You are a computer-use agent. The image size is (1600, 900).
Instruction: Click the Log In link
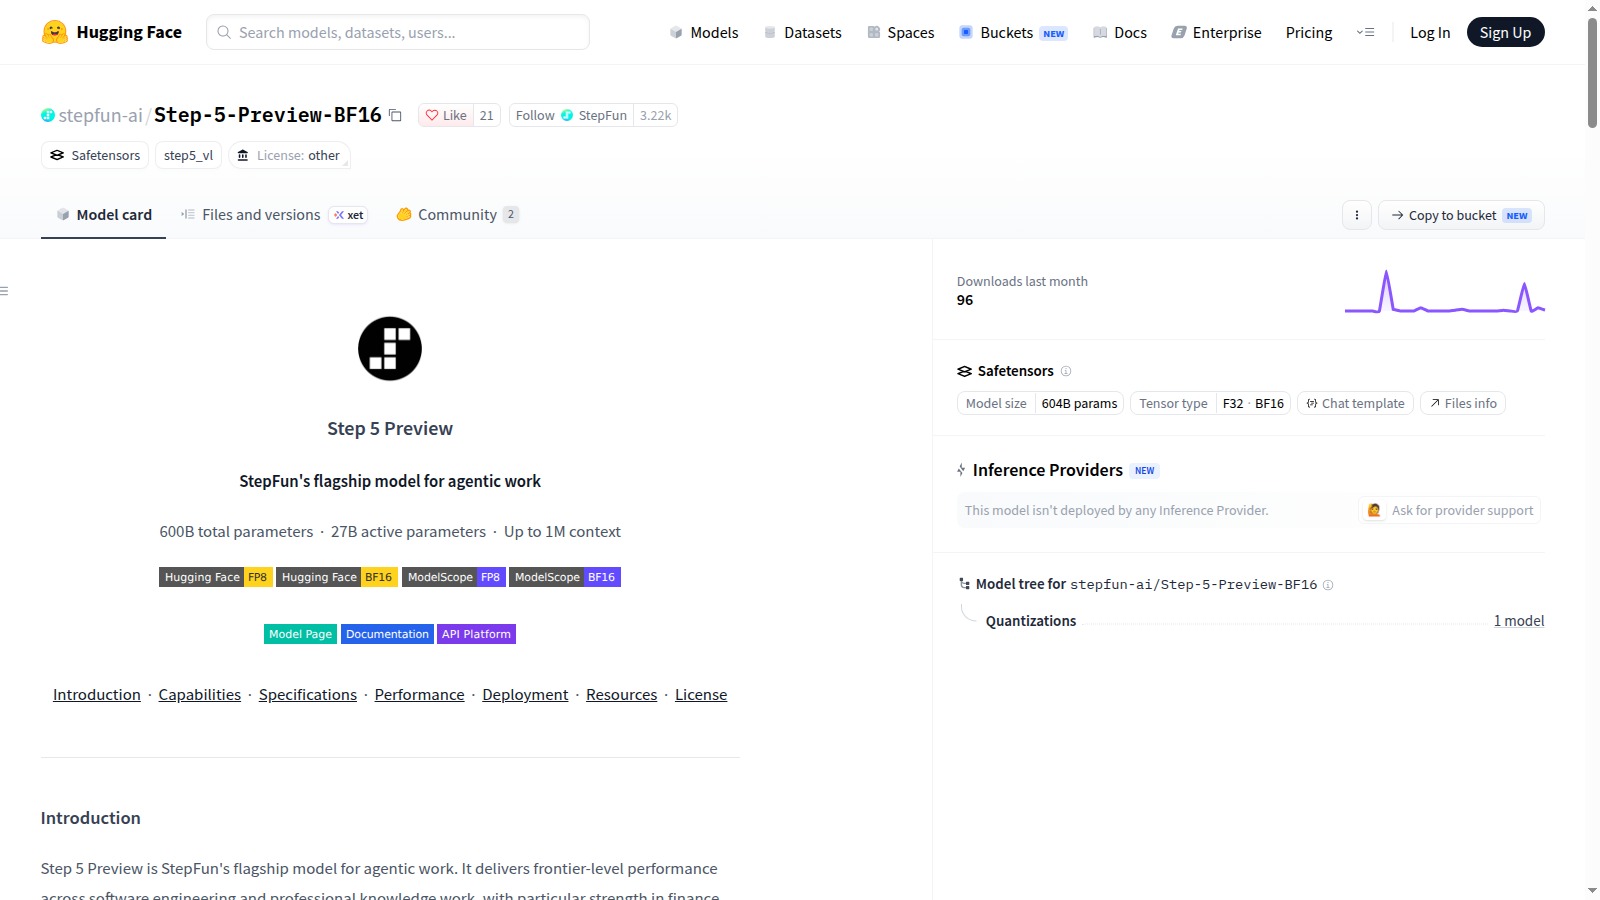(x=1430, y=32)
